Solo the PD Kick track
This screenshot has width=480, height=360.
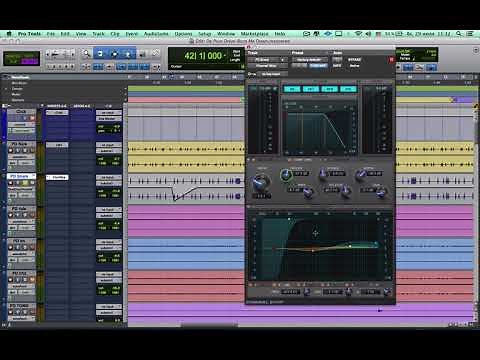pyautogui.click(x=25, y=150)
